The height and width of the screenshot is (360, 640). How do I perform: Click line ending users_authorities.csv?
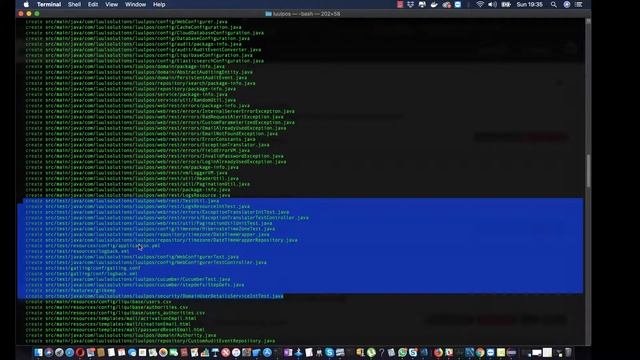115,313
